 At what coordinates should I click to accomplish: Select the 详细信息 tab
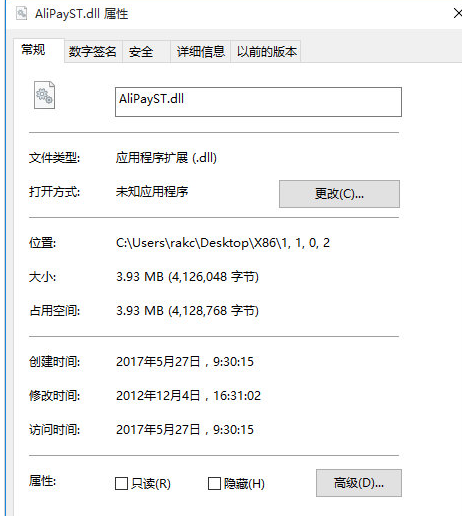point(201,52)
